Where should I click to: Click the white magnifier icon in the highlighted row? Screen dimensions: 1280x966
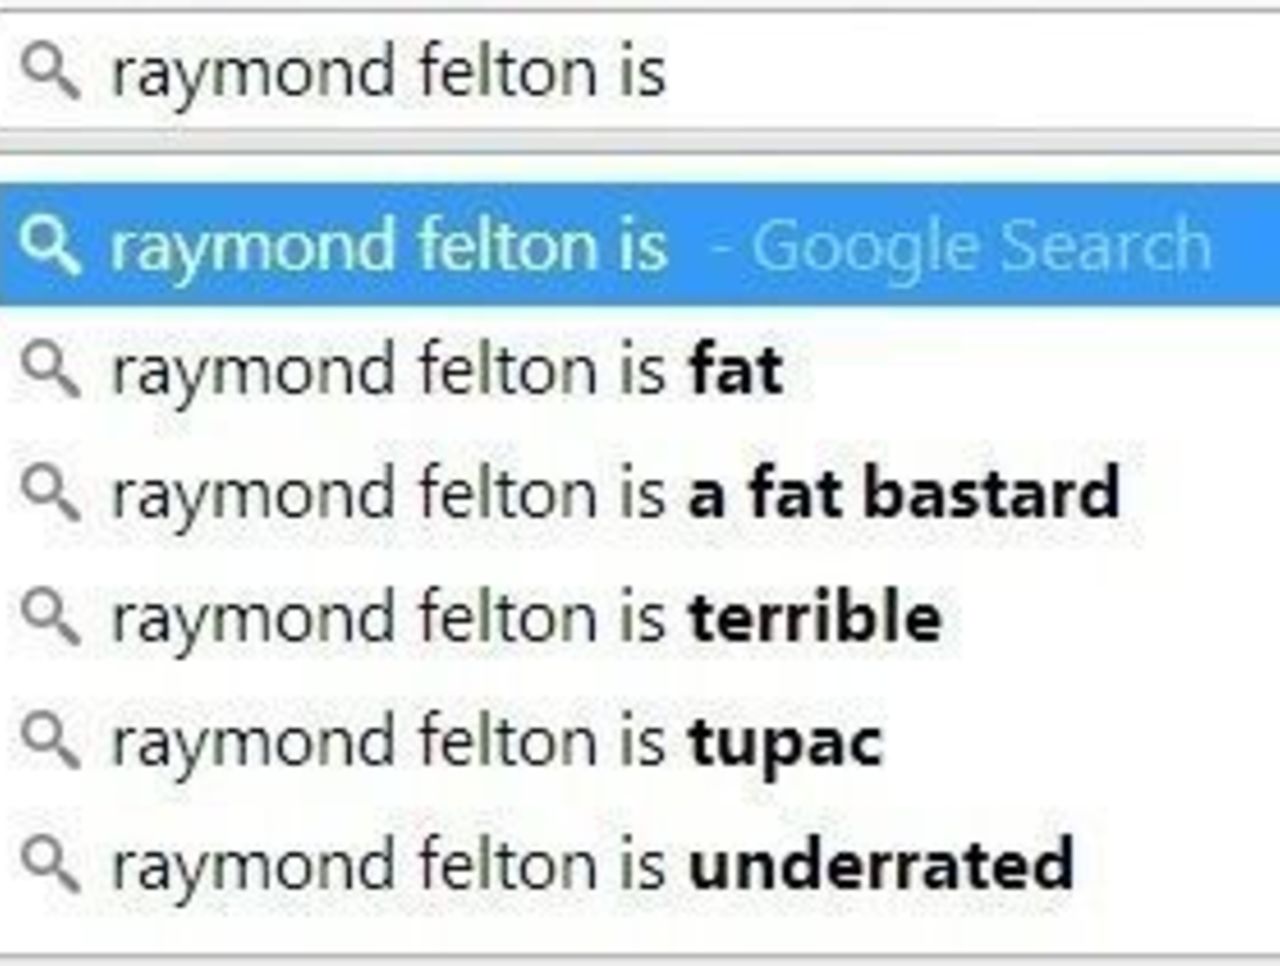coord(50,246)
